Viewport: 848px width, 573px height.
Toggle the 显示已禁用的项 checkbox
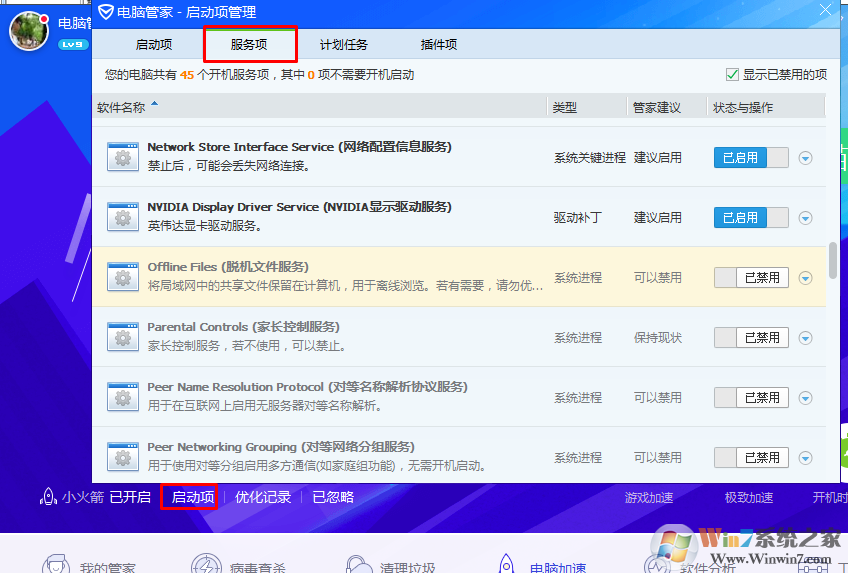(732, 75)
